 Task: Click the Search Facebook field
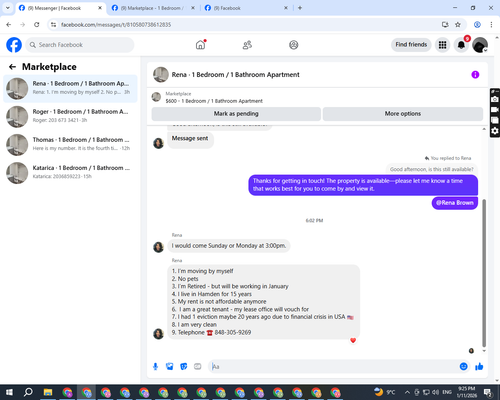(x=80, y=45)
